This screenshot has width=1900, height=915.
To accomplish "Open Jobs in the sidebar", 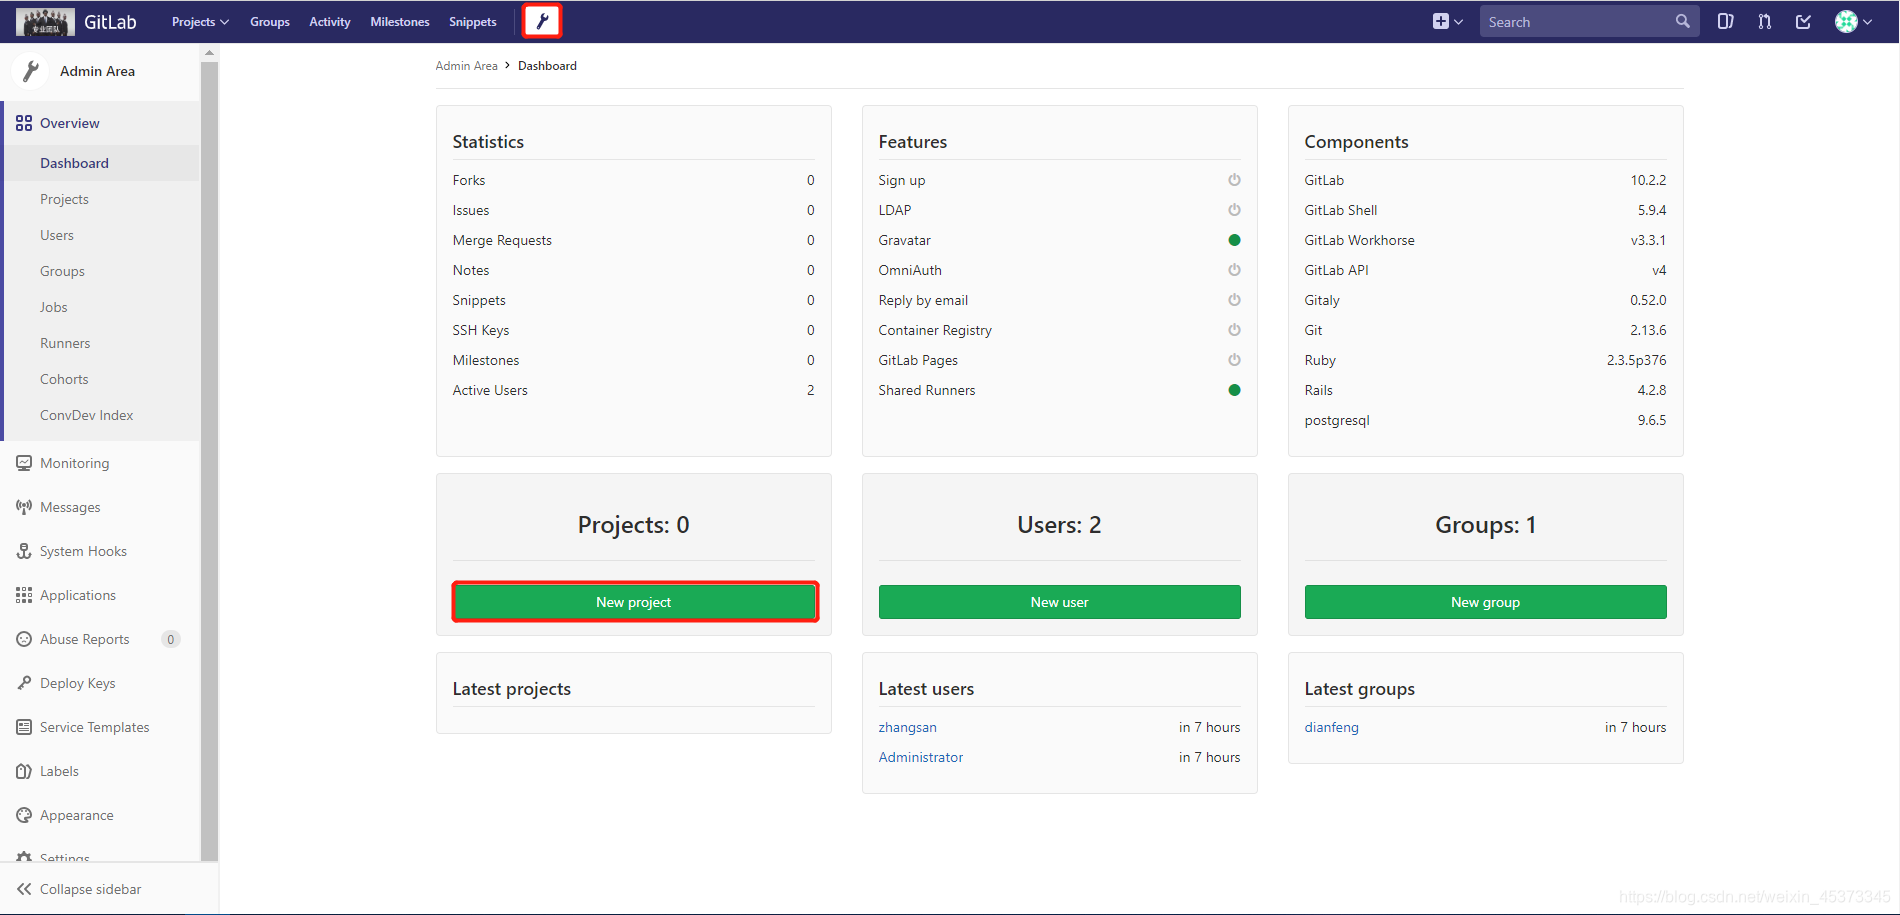I will [54, 307].
